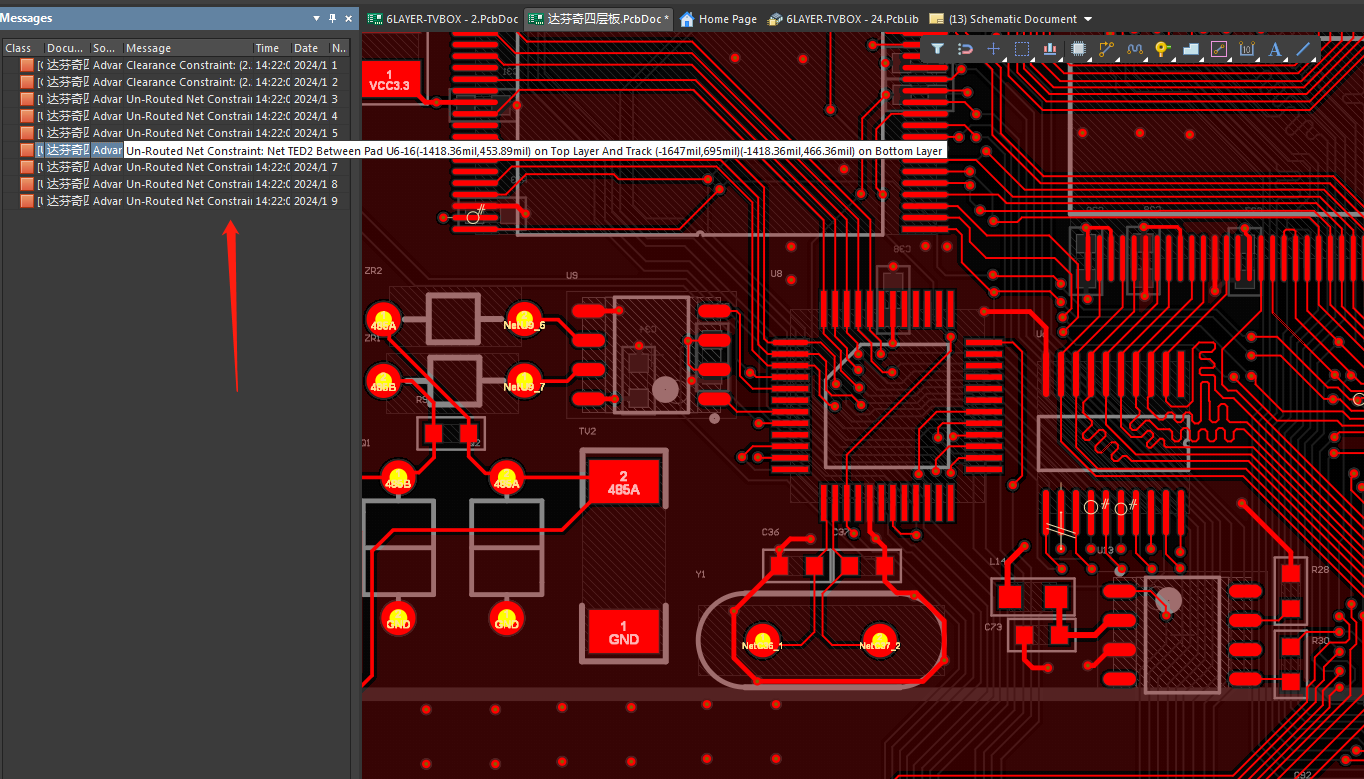Switch to 6LAYER-TVBOX - 2.PcbDoc tab
The height and width of the screenshot is (779, 1364).
point(442,19)
